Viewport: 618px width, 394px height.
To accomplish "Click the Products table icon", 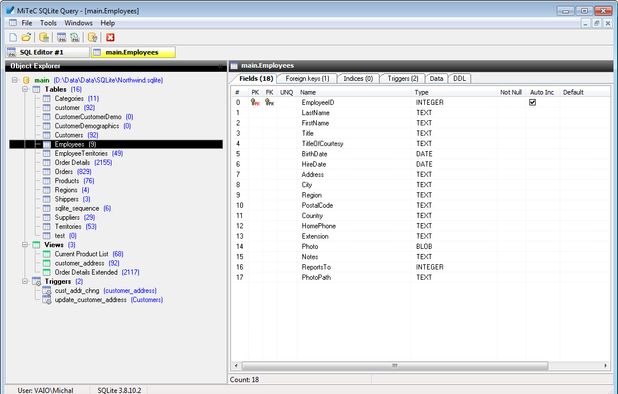I will (x=47, y=181).
